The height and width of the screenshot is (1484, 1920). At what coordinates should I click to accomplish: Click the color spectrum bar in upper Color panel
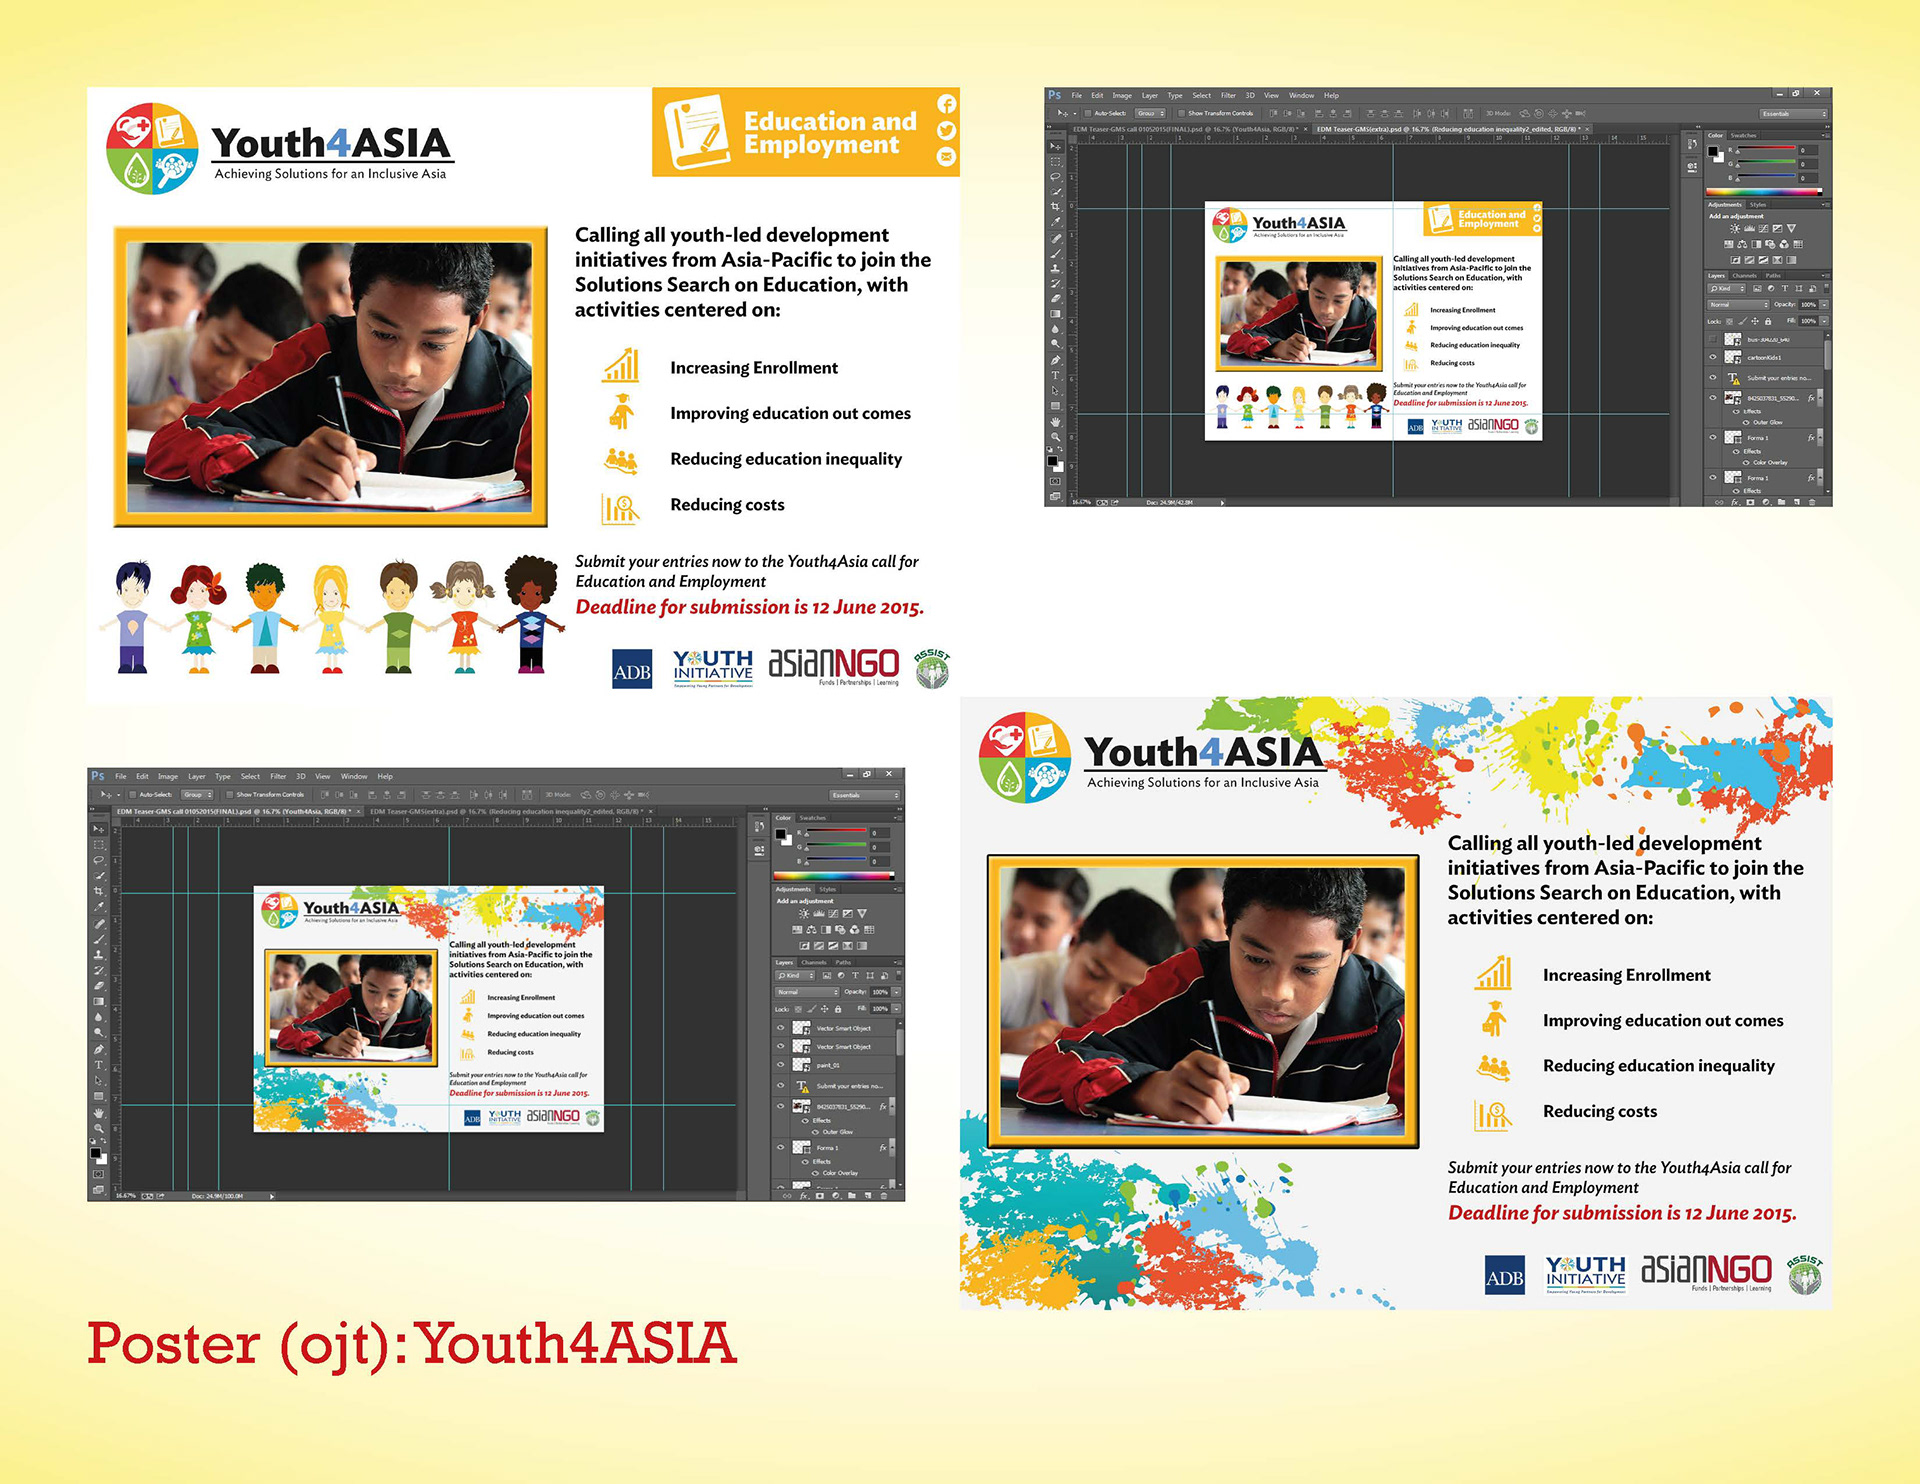(x=1763, y=191)
